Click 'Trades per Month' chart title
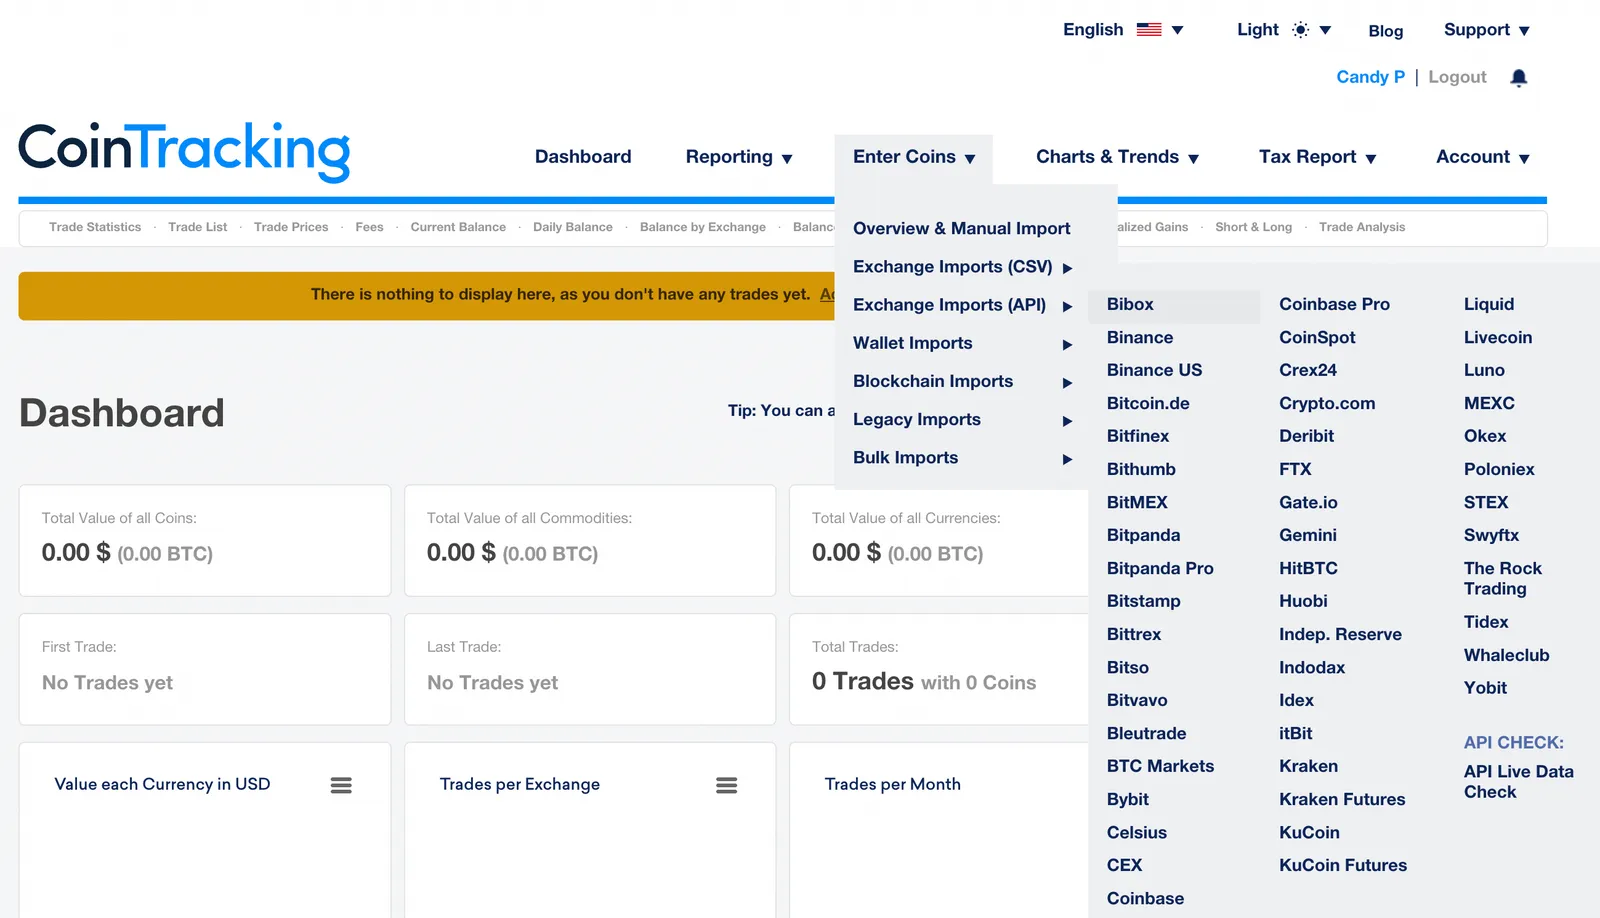 point(892,785)
